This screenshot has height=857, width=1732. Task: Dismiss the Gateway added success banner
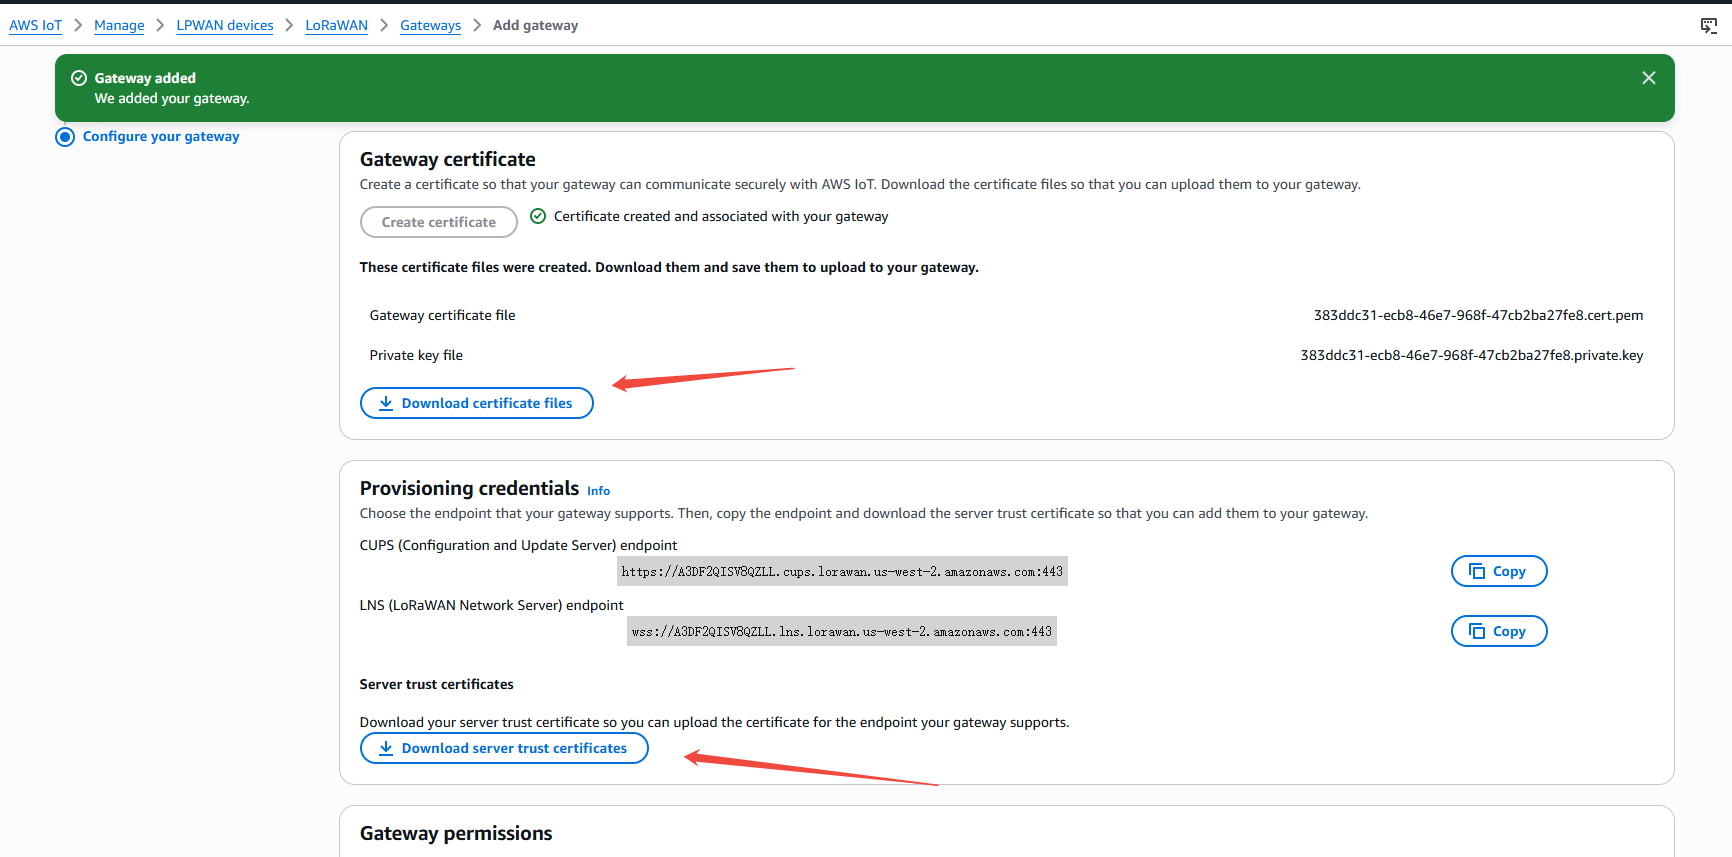1649,78
